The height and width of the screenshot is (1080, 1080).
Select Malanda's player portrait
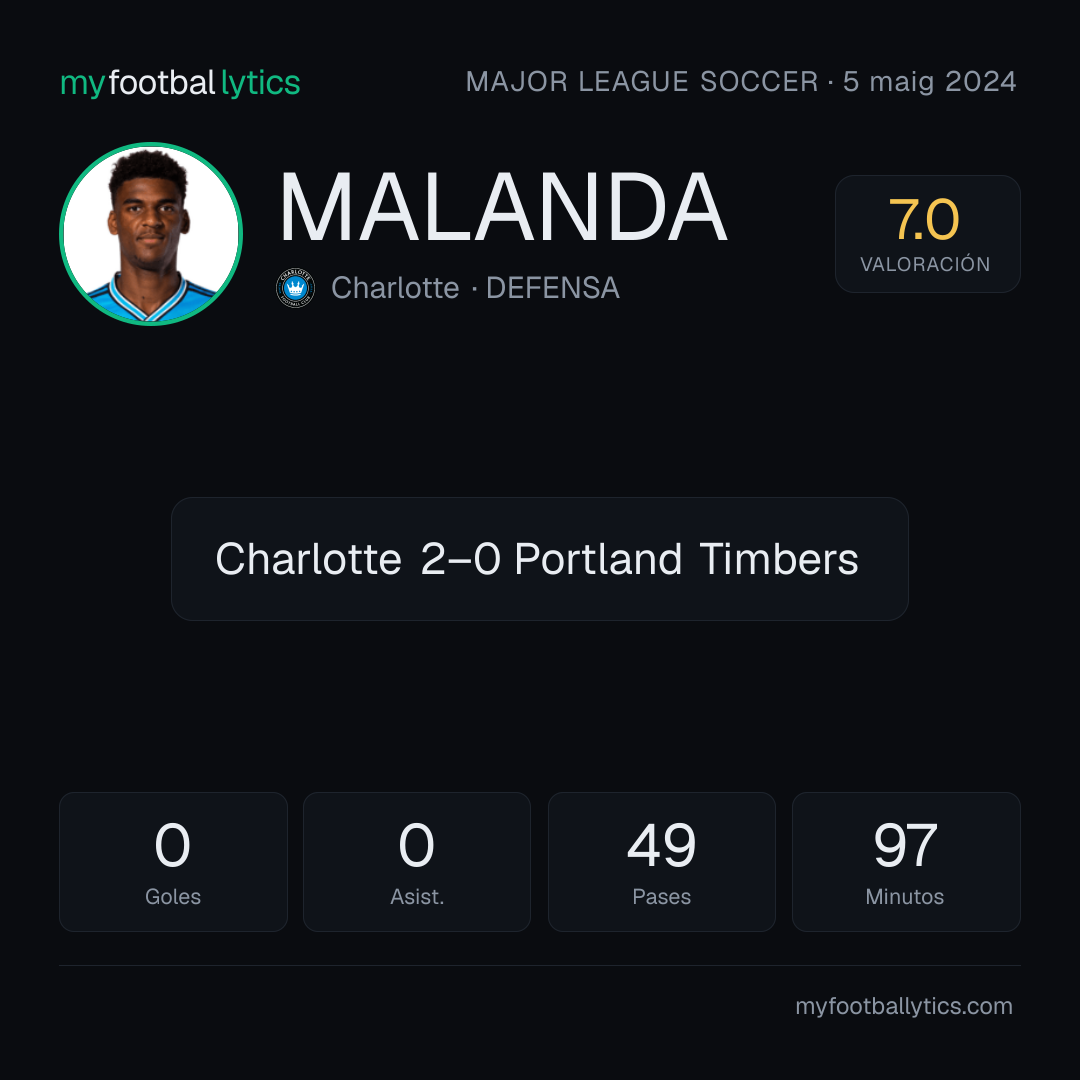click(151, 234)
